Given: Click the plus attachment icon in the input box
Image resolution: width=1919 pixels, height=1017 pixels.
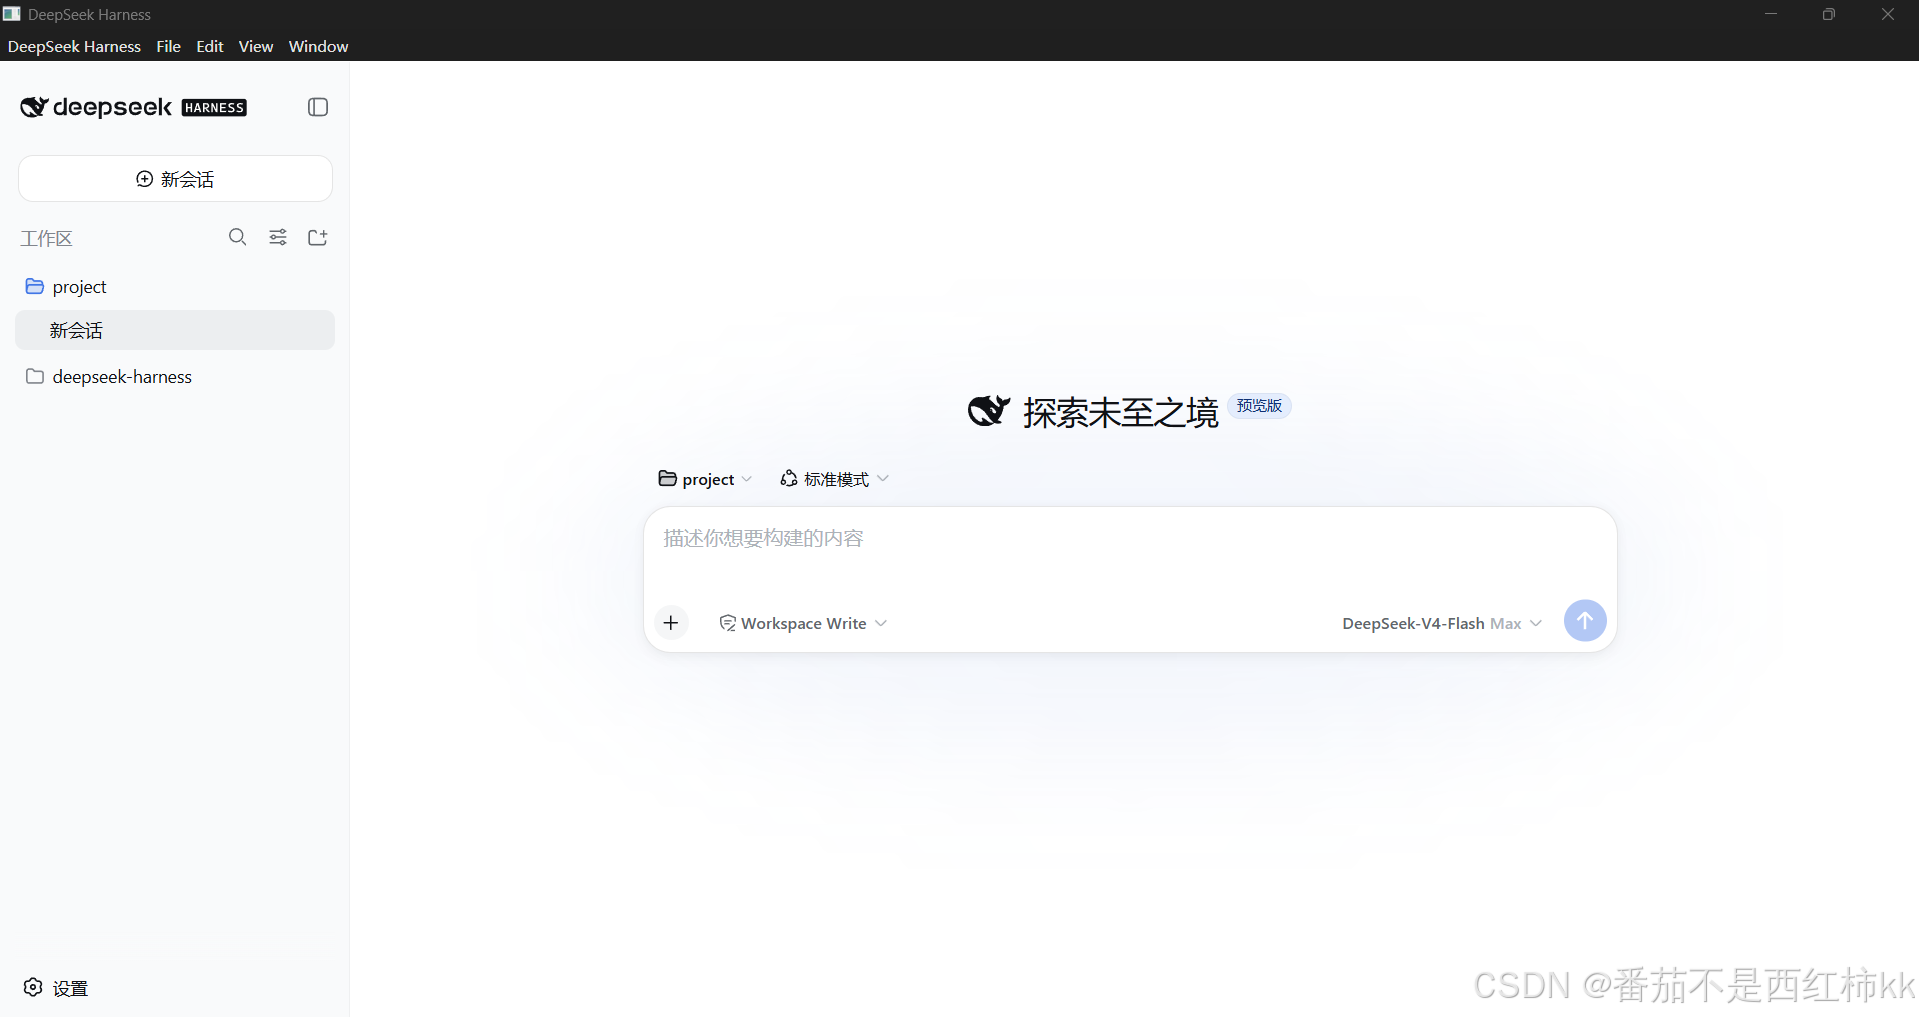Looking at the screenshot, I should coord(671,623).
